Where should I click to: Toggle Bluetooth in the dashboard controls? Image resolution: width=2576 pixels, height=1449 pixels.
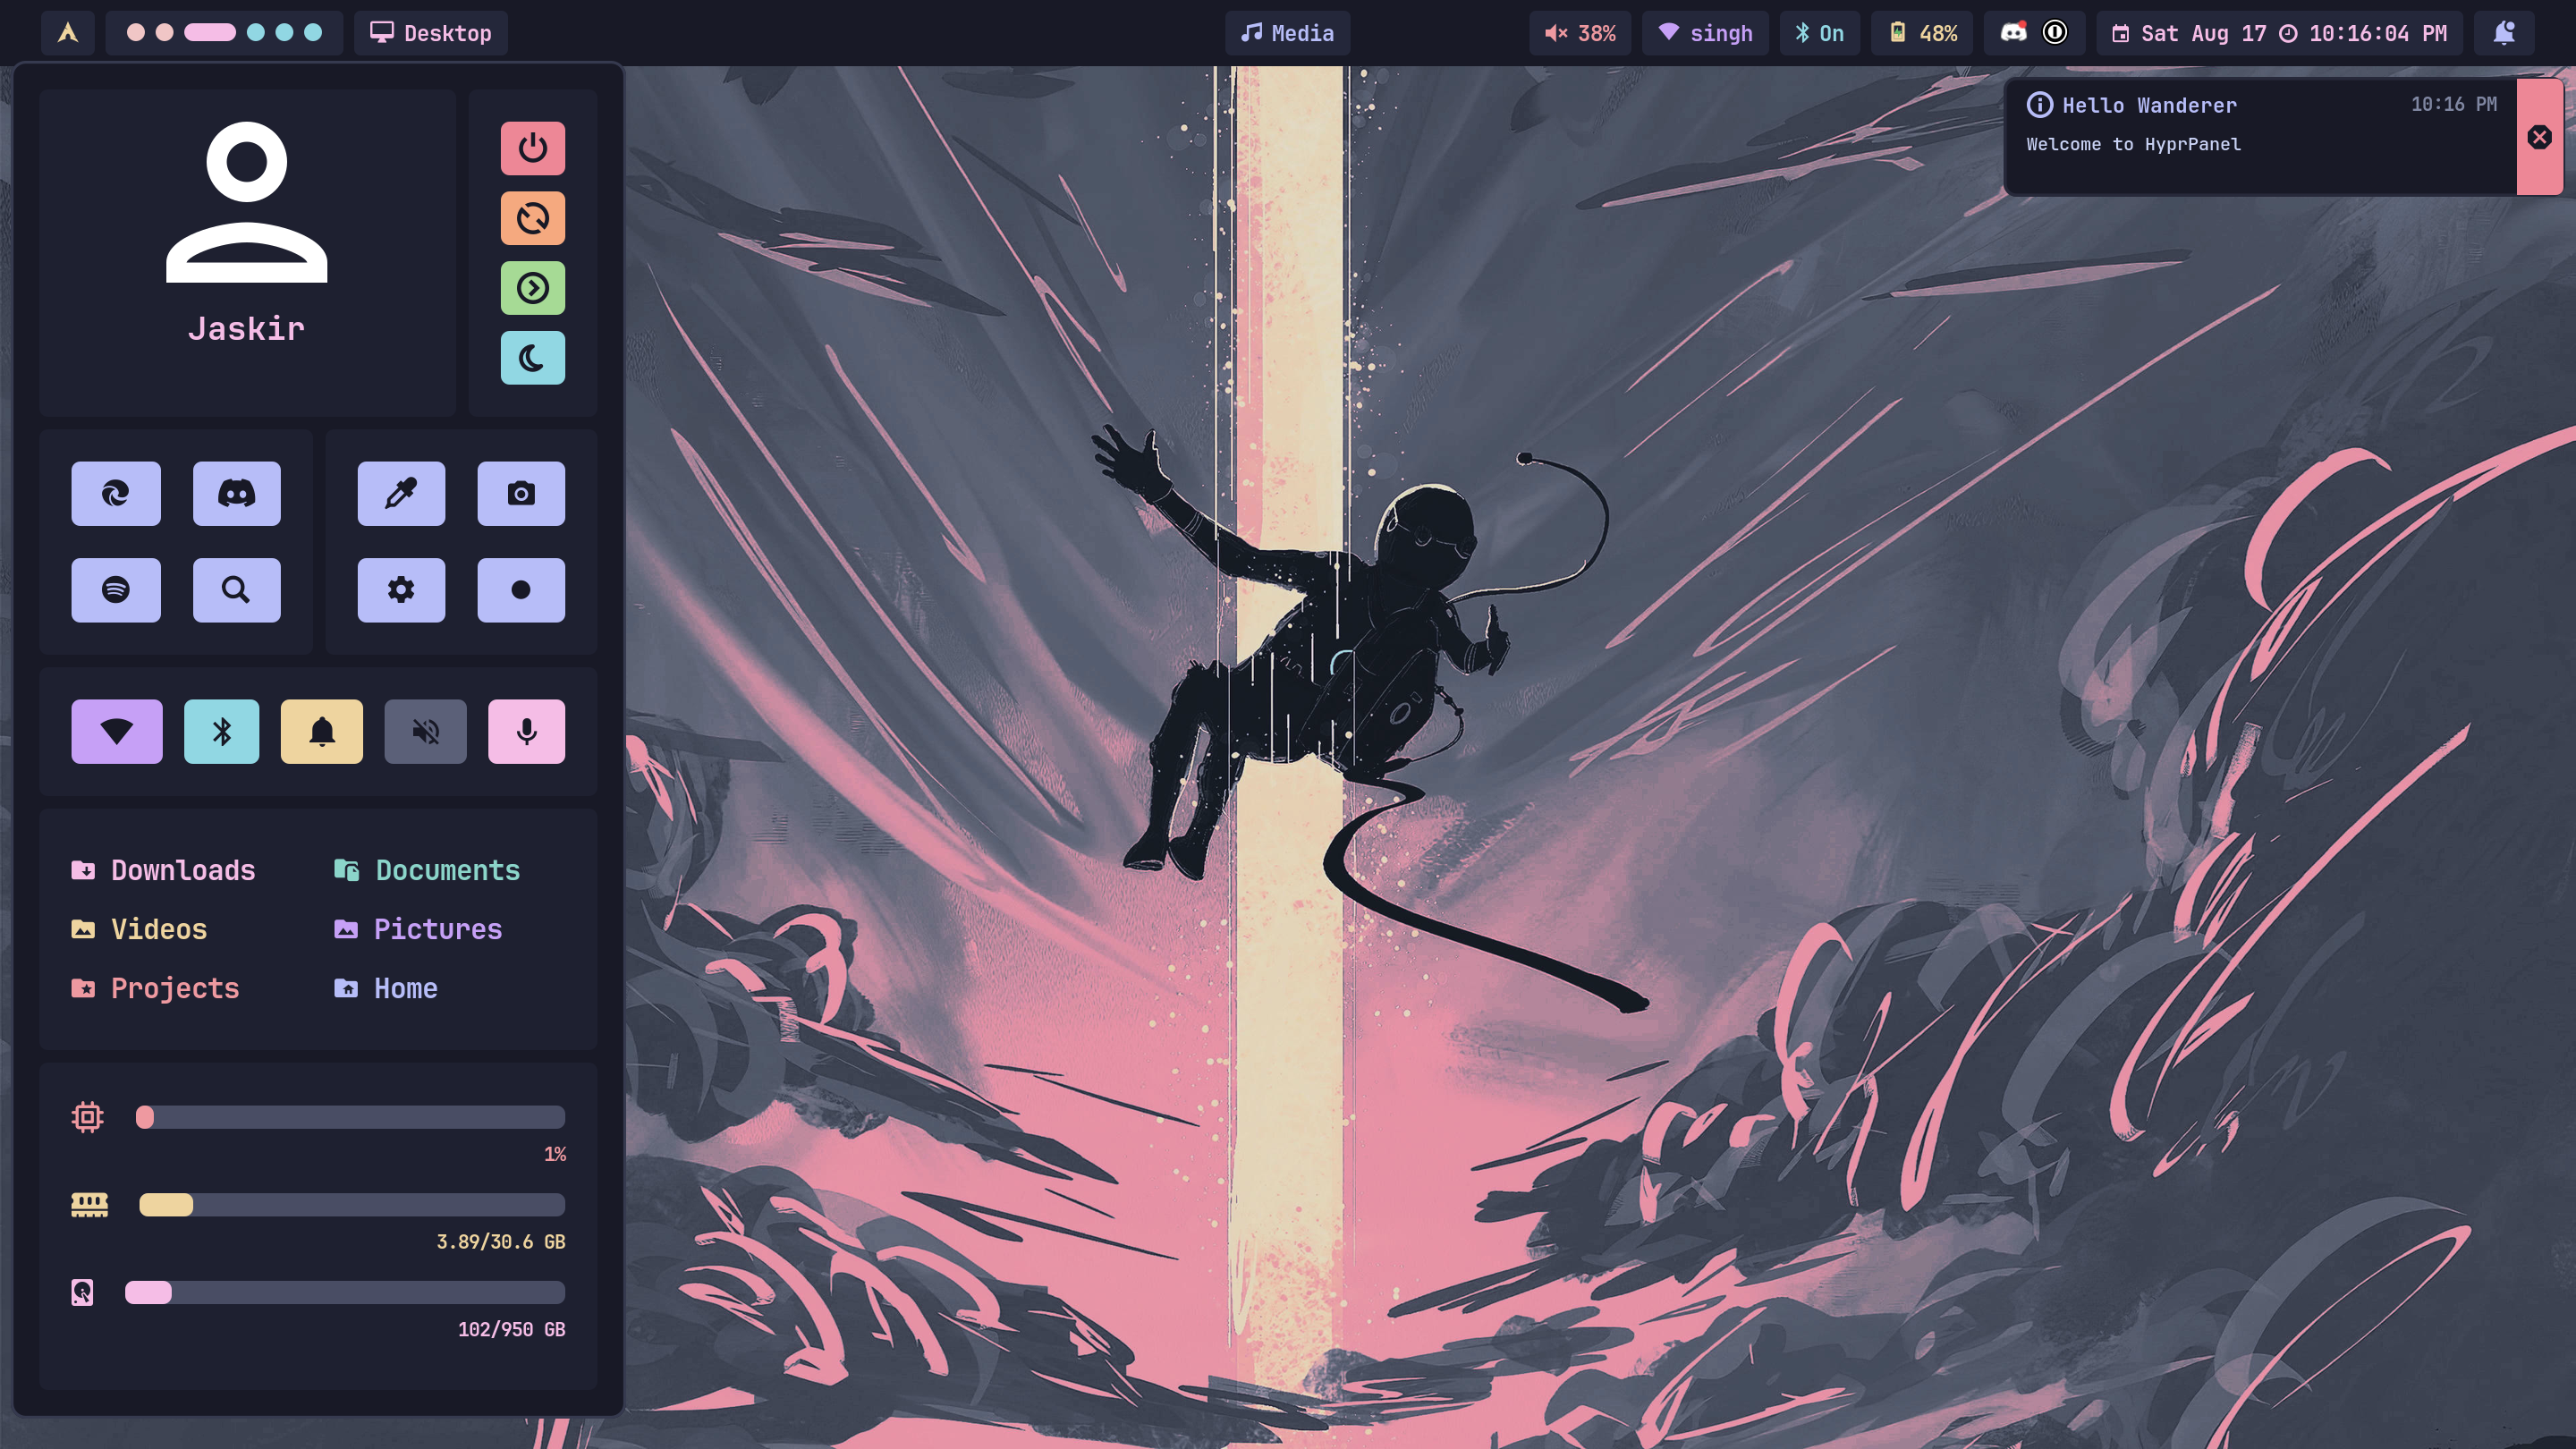(x=222, y=731)
